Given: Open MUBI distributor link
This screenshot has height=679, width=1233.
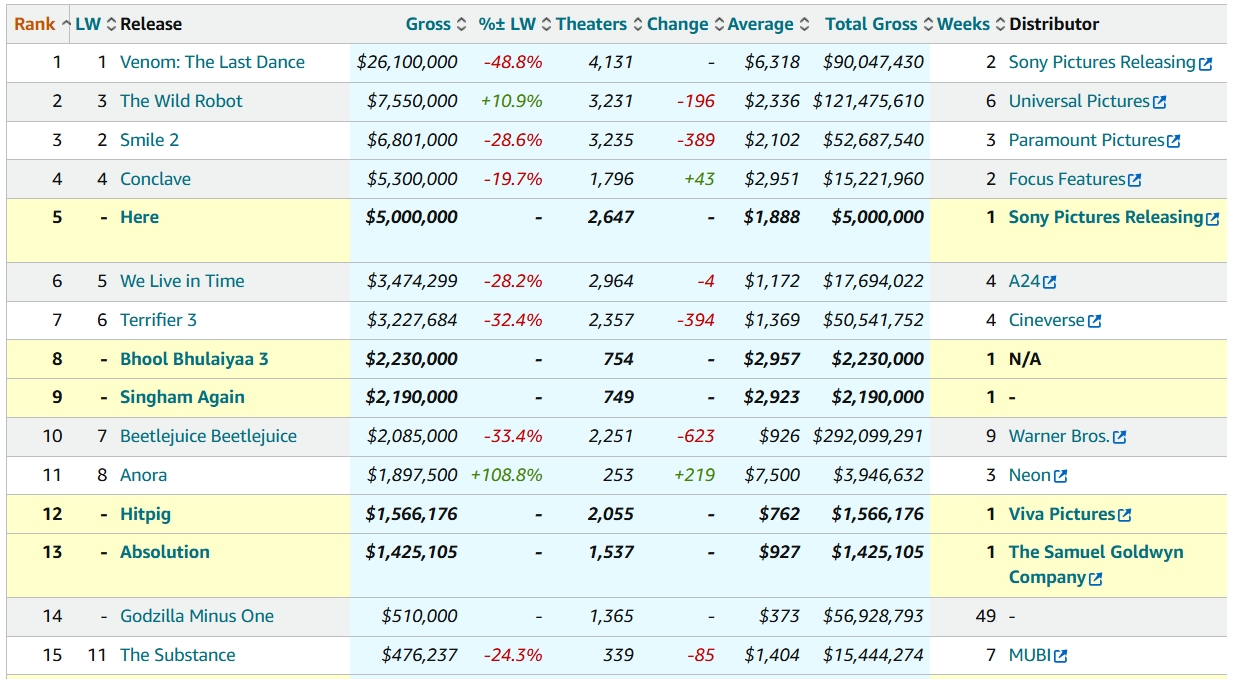Looking at the screenshot, I should coord(1030,655).
